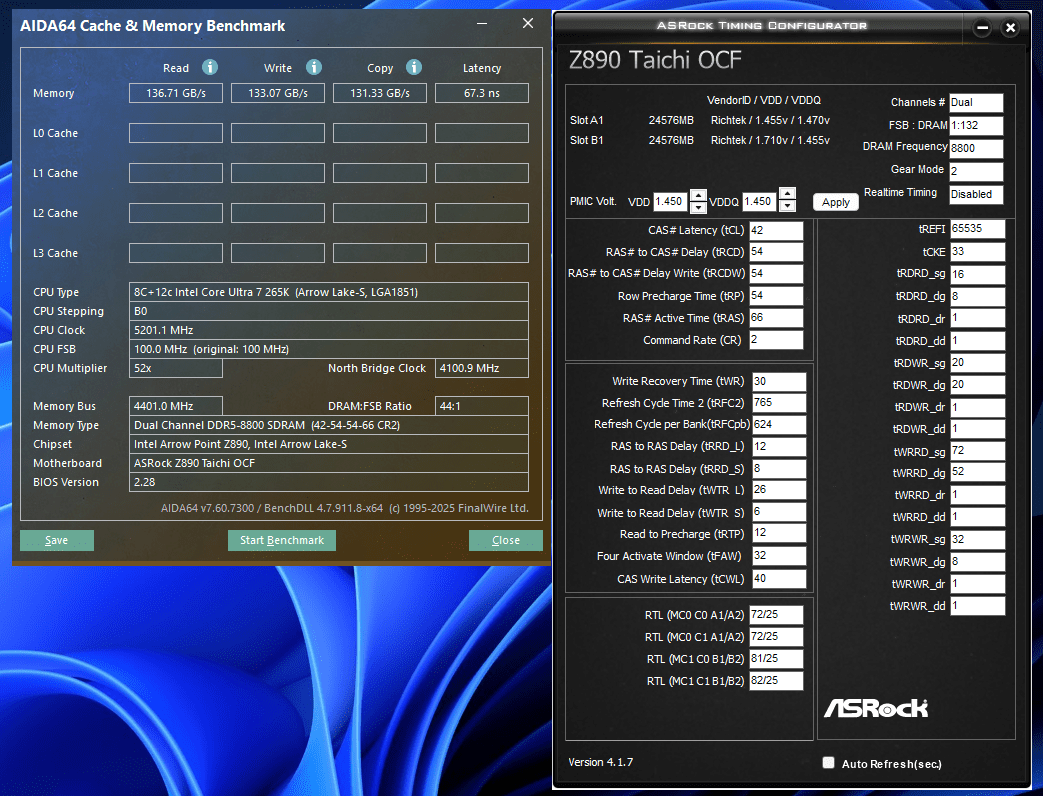This screenshot has width=1043, height=796.
Task: Click the tWTR_S field showing 6
Action: (x=779, y=512)
